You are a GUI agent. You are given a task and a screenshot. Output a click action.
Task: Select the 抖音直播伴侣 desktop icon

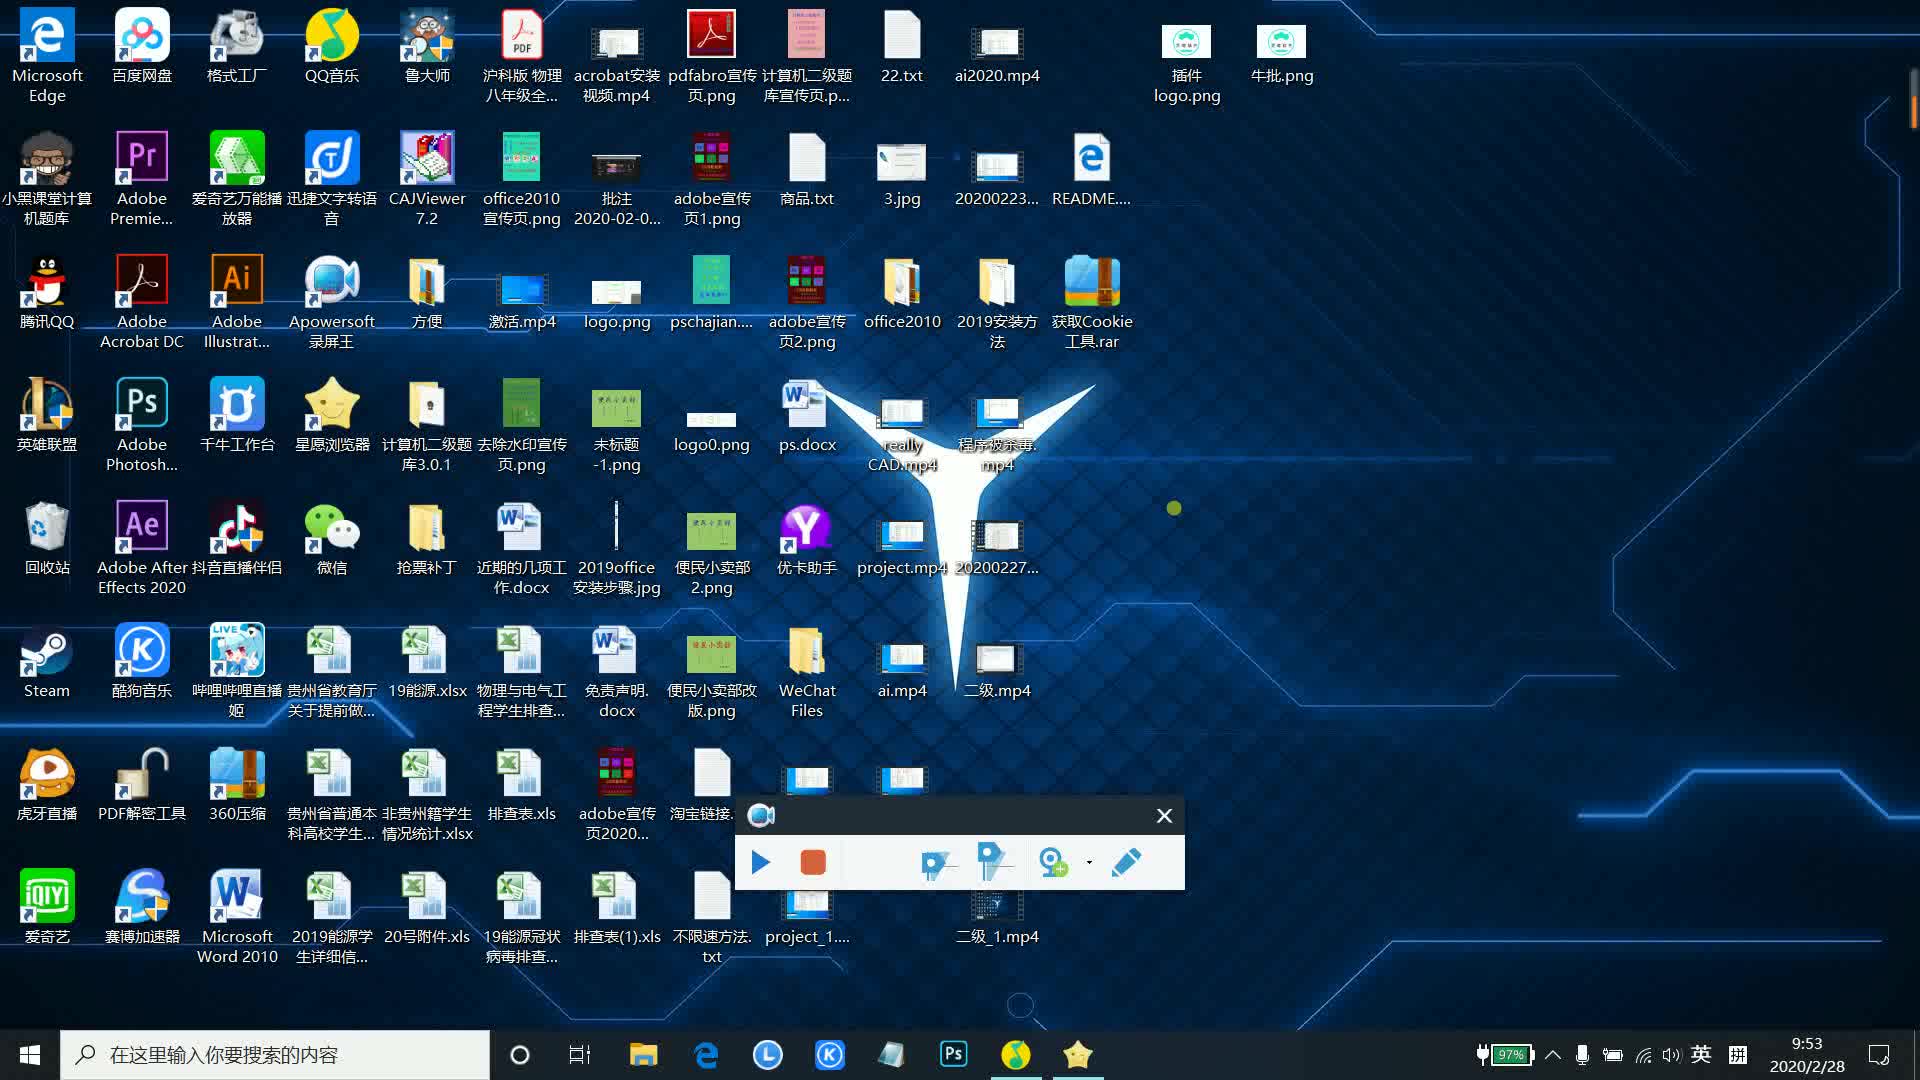(237, 538)
